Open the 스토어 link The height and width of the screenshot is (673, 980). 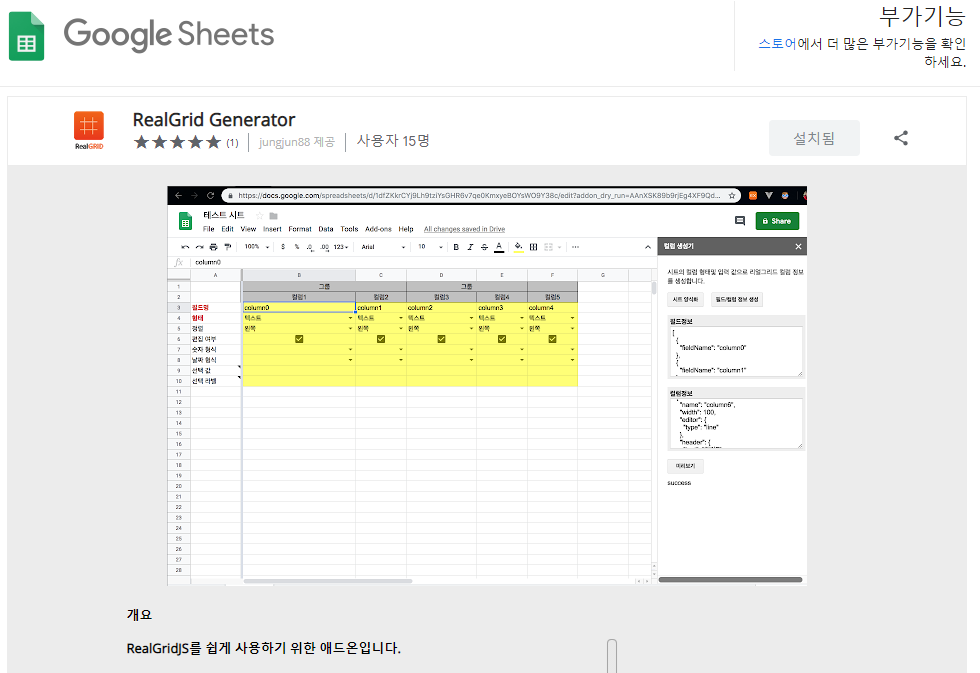pos(778,44)
